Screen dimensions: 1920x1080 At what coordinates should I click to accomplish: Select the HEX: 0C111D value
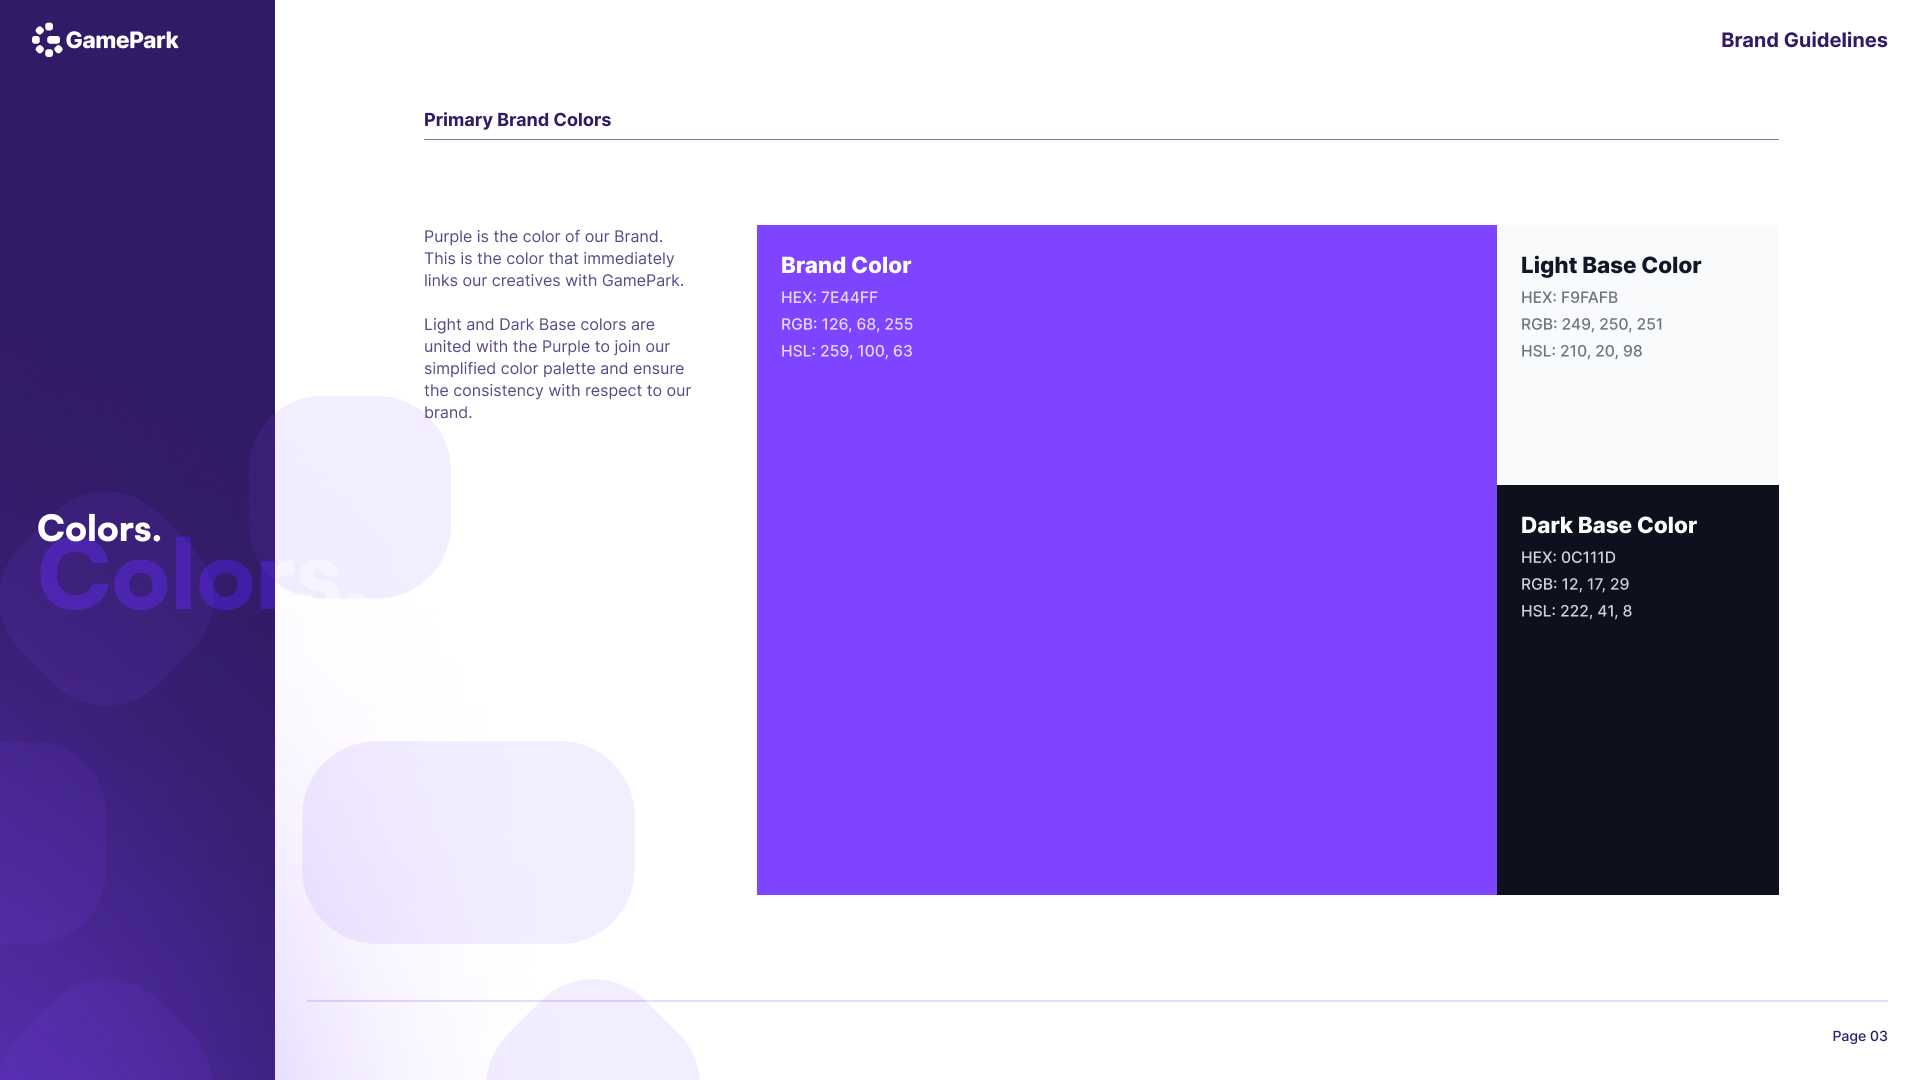(x=1568, y=557)
